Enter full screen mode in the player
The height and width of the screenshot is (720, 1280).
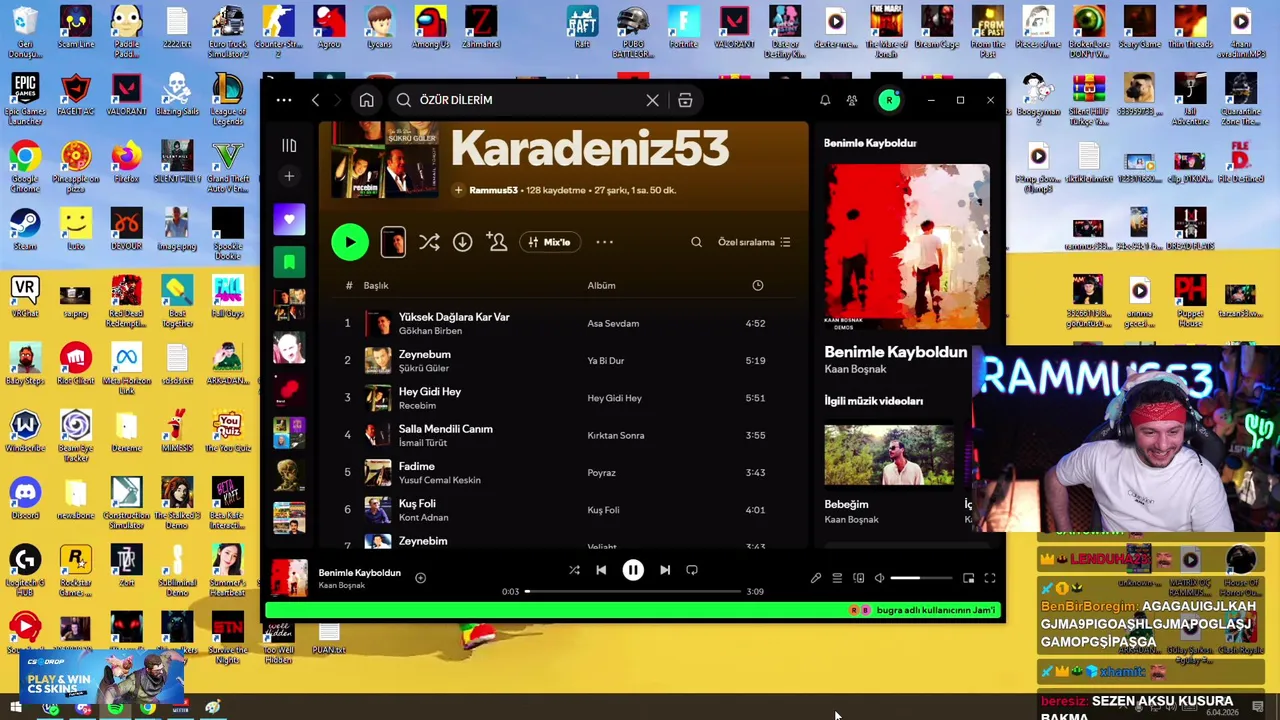pos(989,578)
